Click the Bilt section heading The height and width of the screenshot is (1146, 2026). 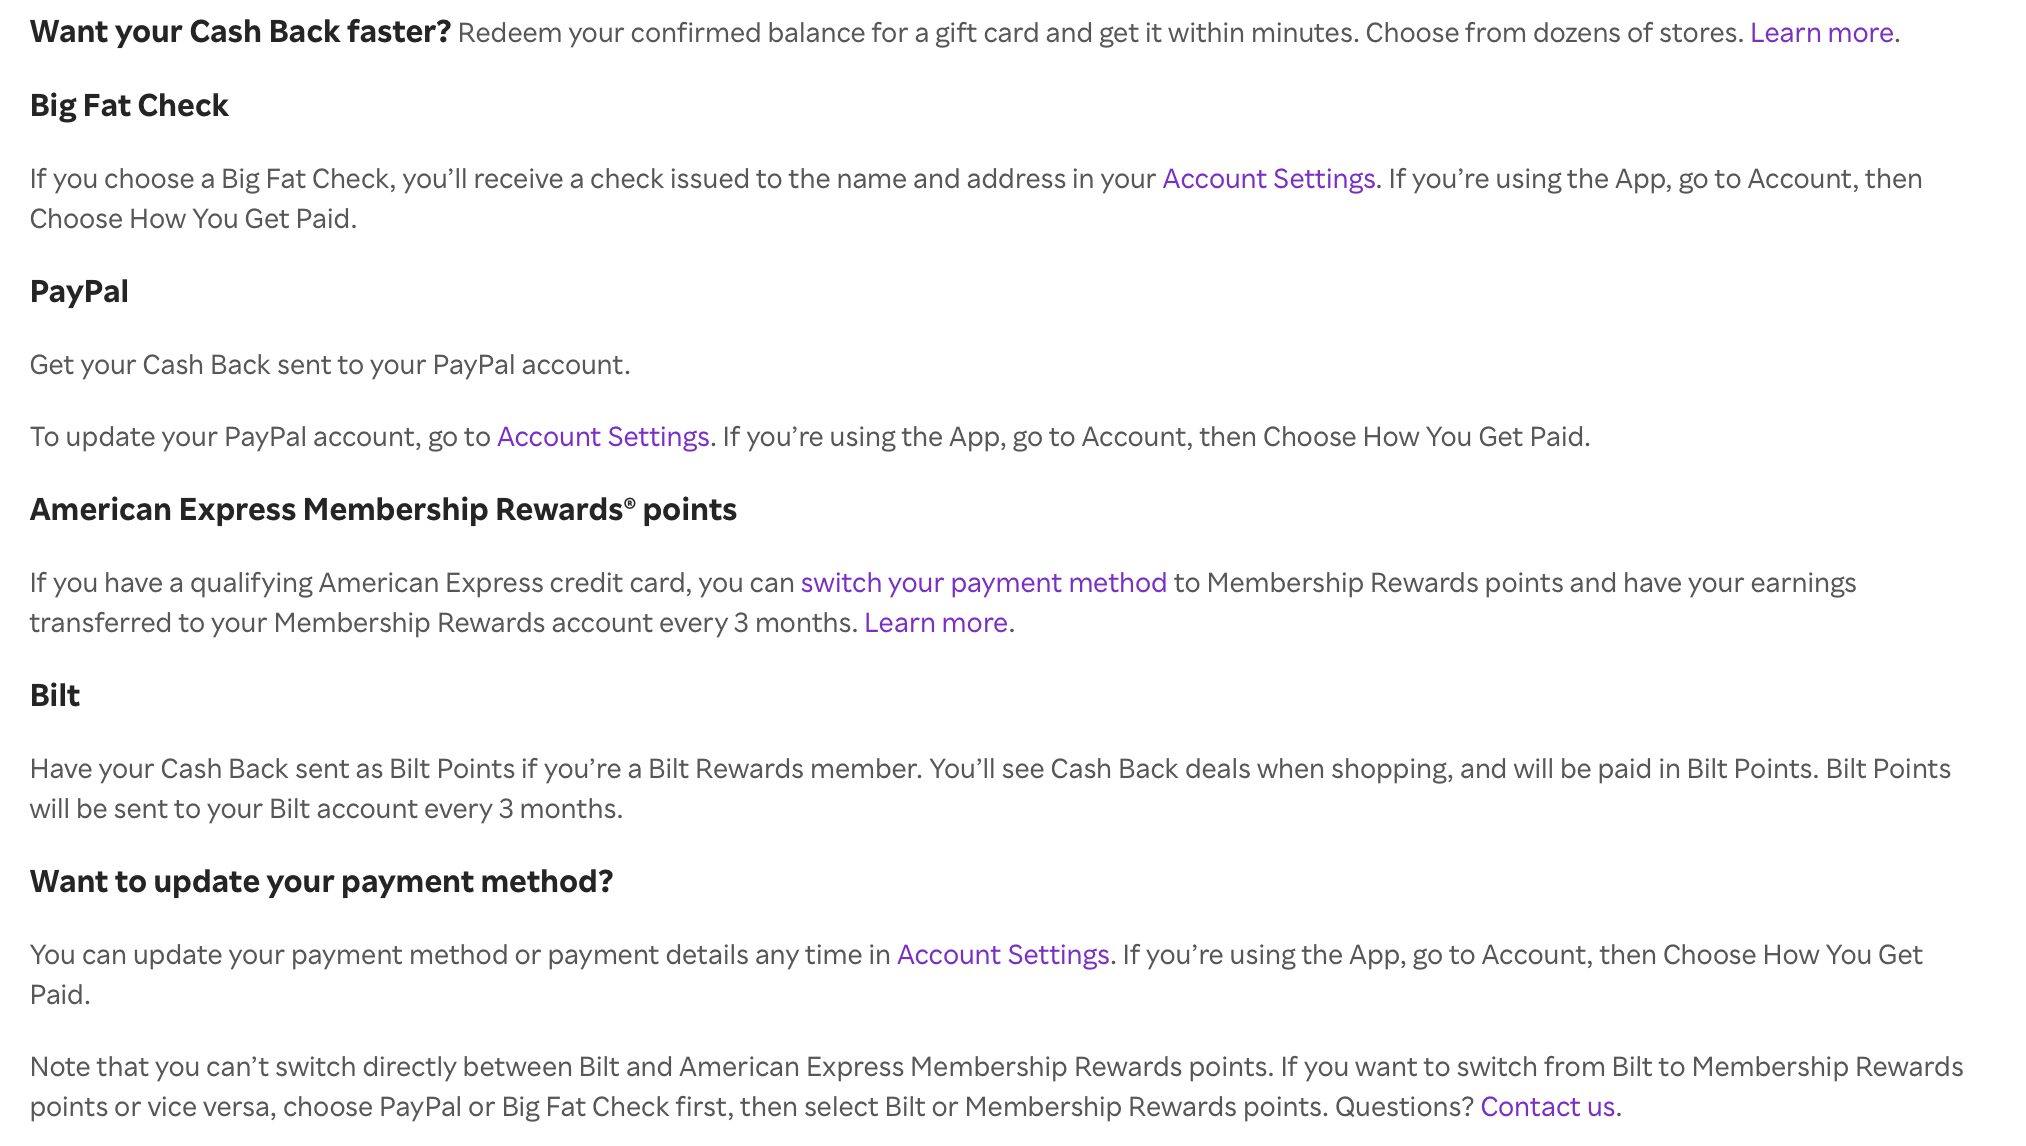pyautogui.click(x=55, y=696)
